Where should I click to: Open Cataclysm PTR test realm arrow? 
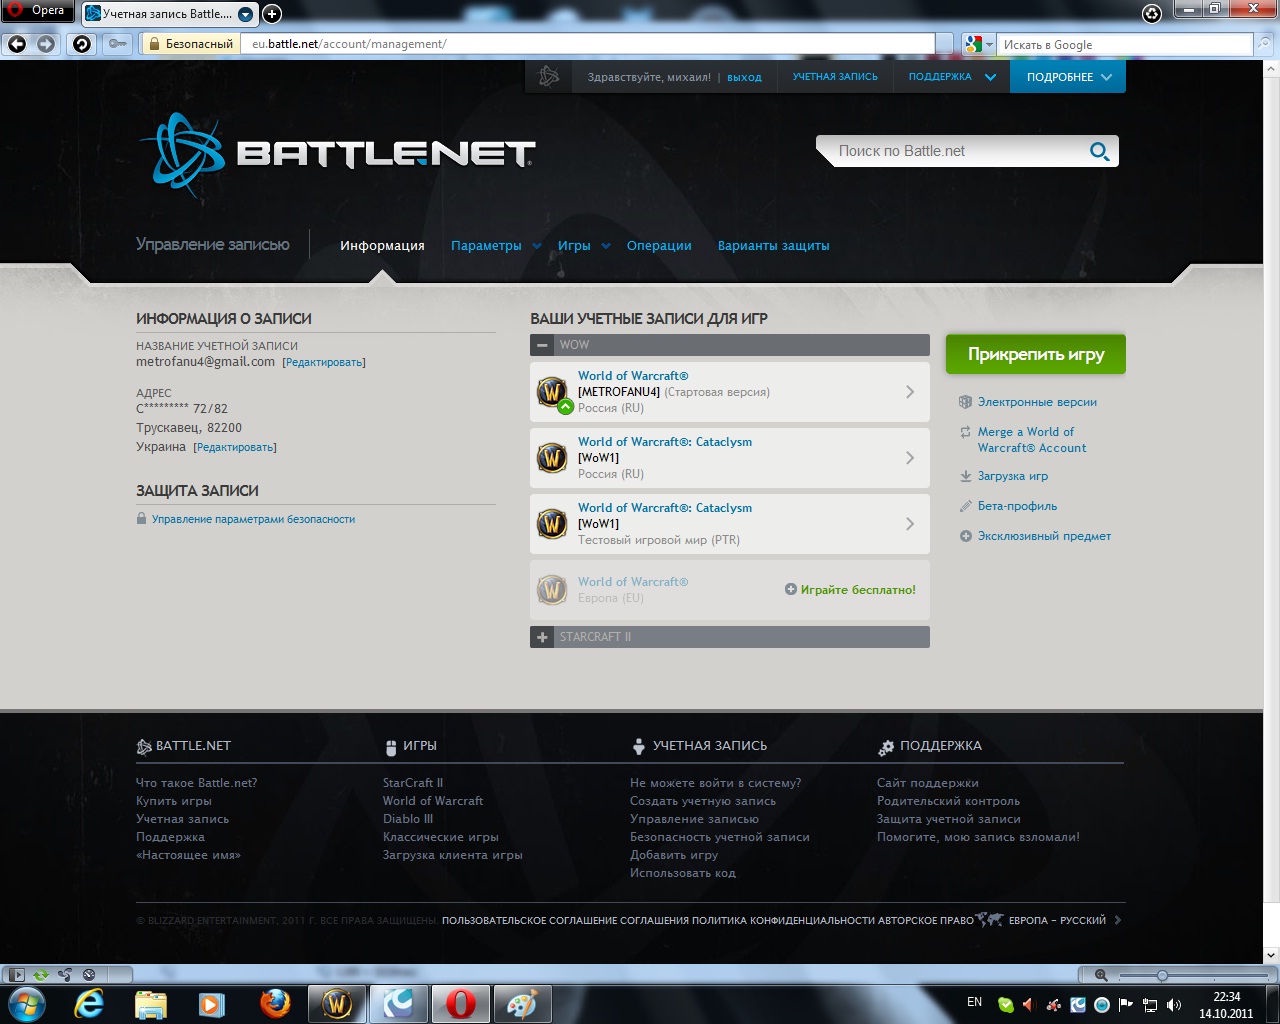coord(910,524)
